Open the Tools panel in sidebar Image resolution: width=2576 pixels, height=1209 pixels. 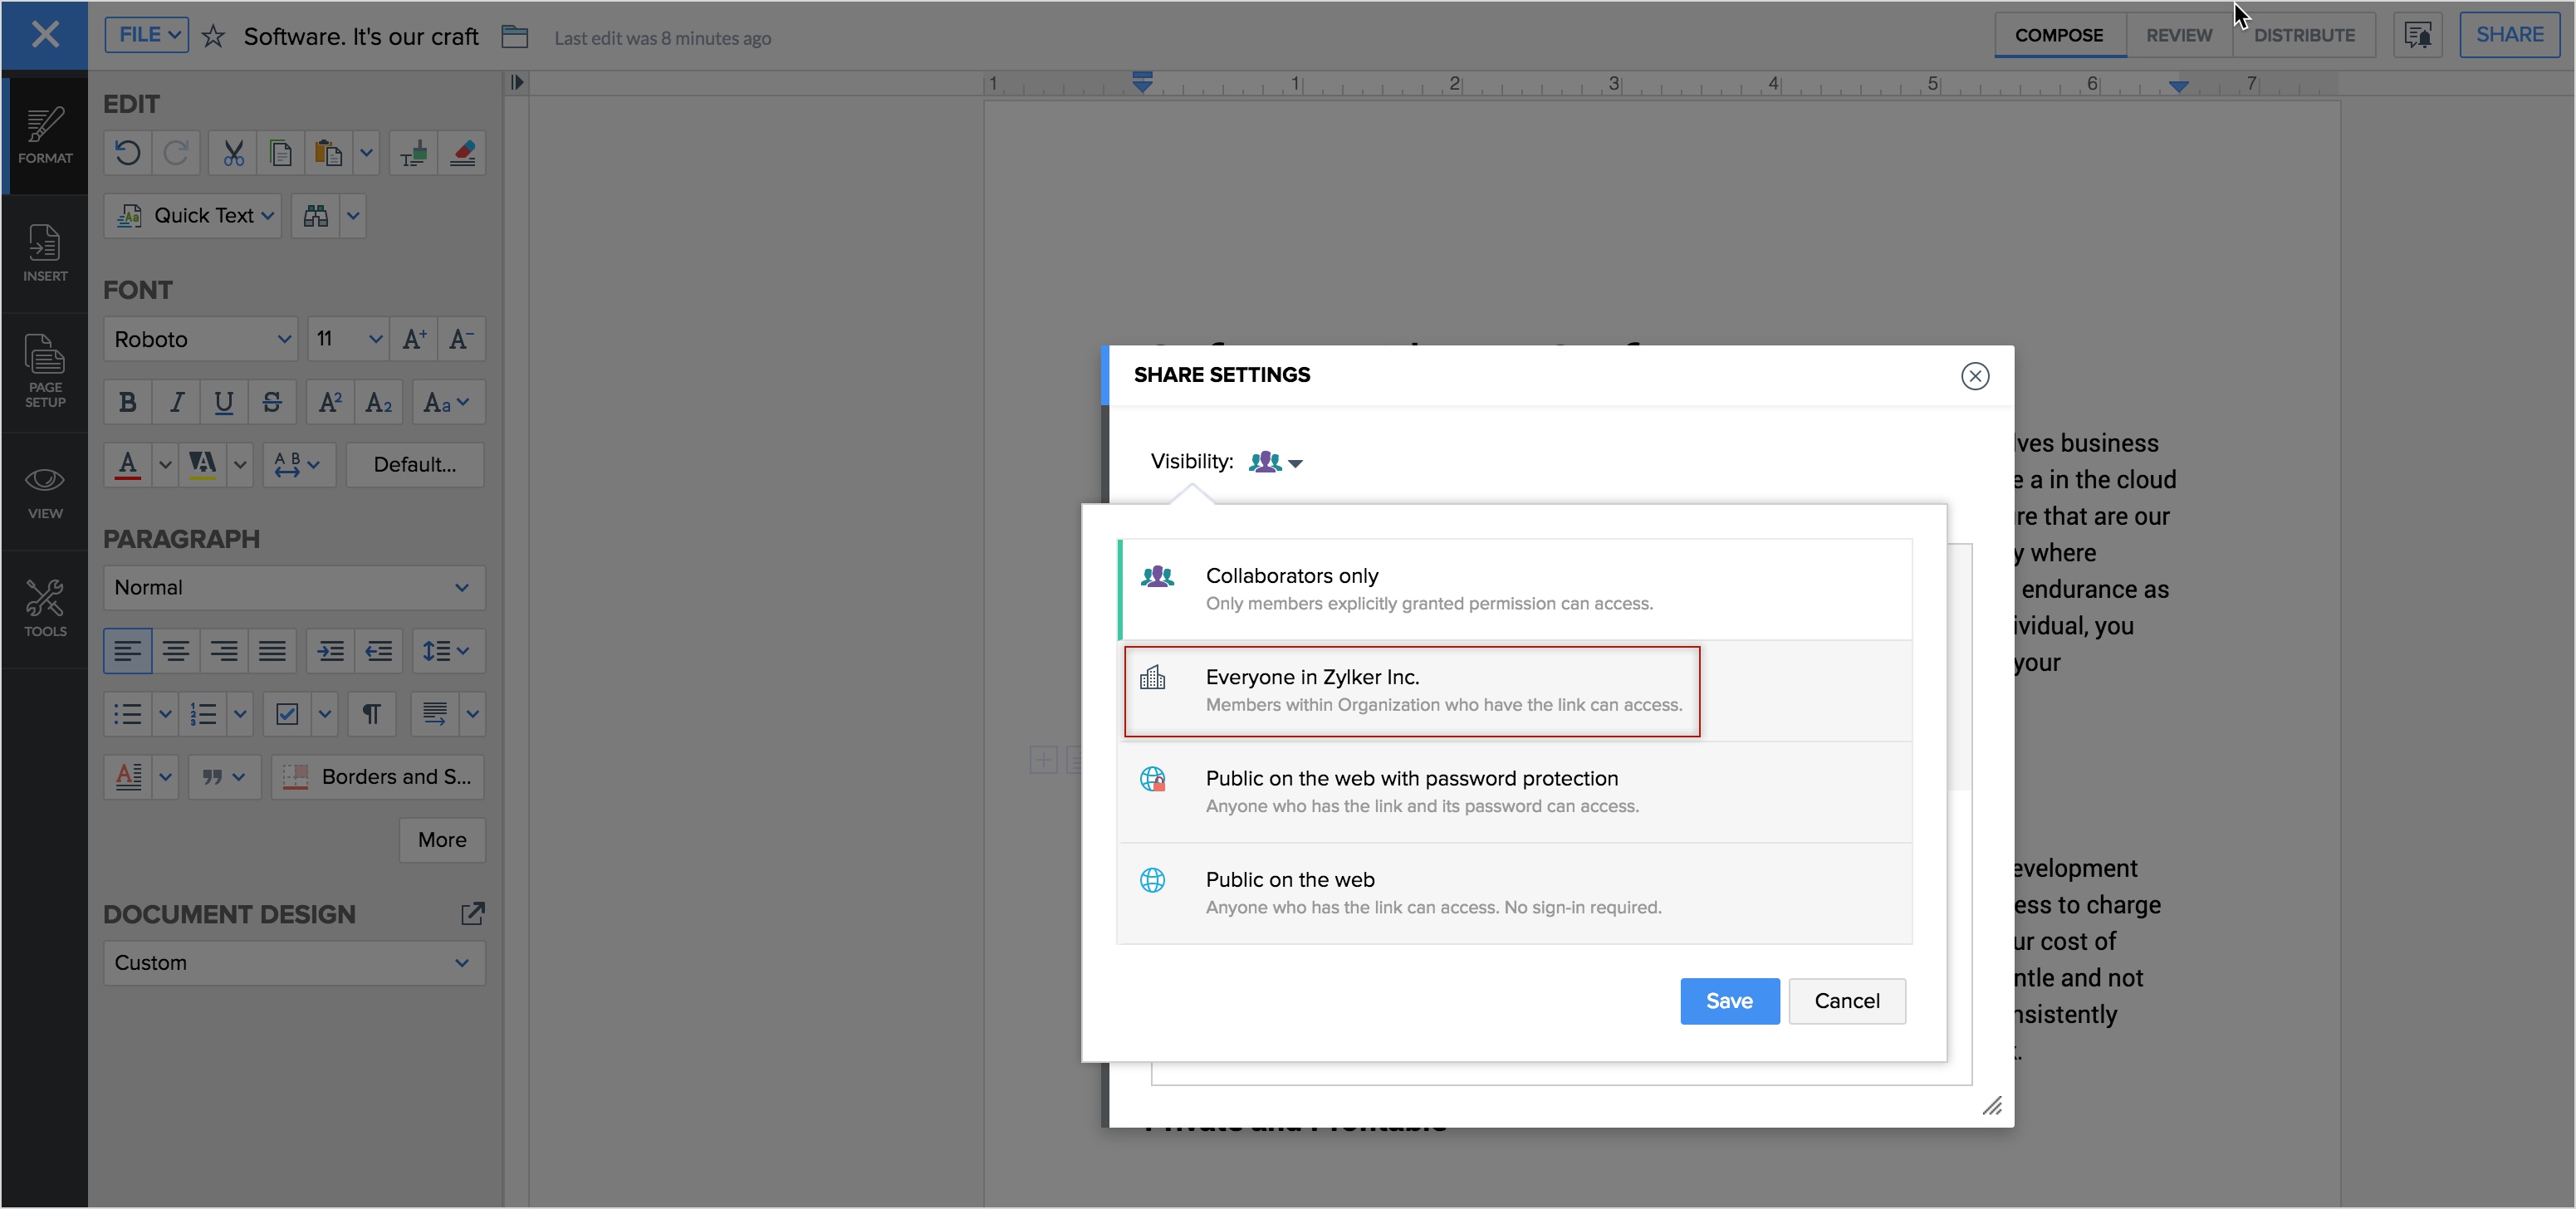45,608
